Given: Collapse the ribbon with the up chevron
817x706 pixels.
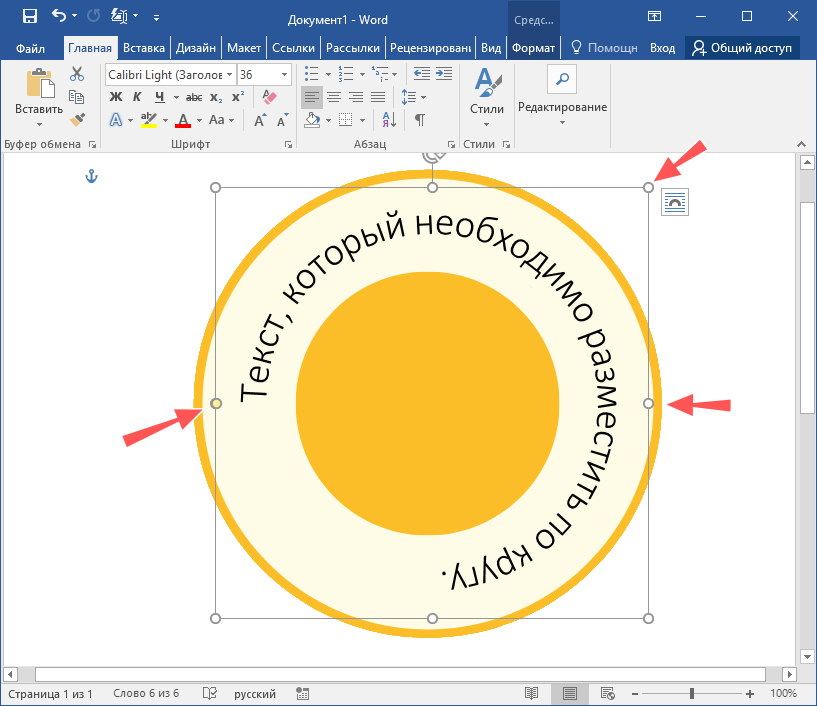Looking at the screenshot, I should pos(801,144).
